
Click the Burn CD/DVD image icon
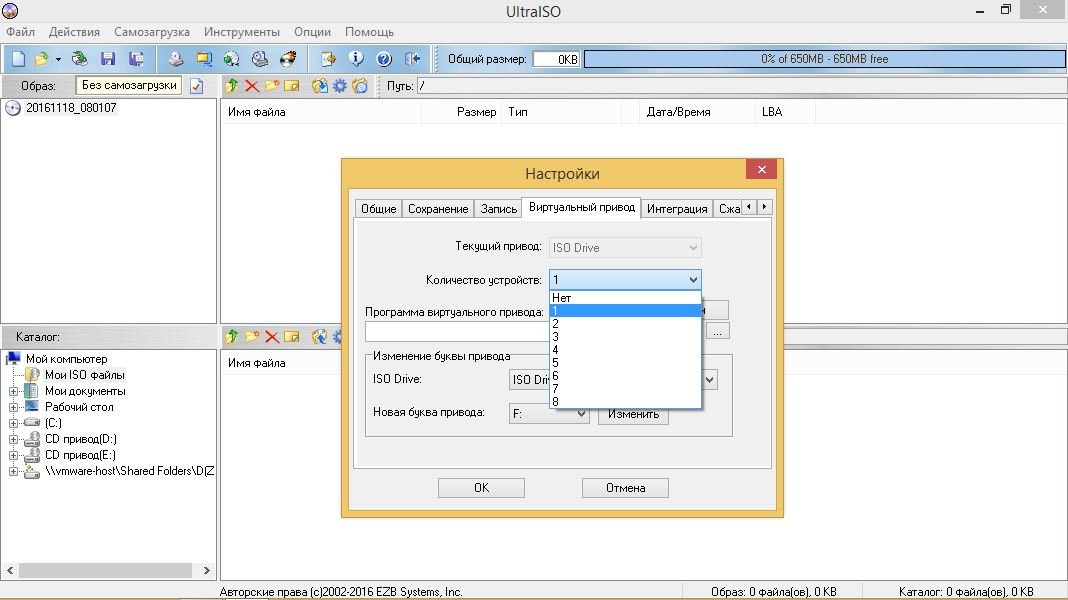pyautogui.click(x=289, y=59)
